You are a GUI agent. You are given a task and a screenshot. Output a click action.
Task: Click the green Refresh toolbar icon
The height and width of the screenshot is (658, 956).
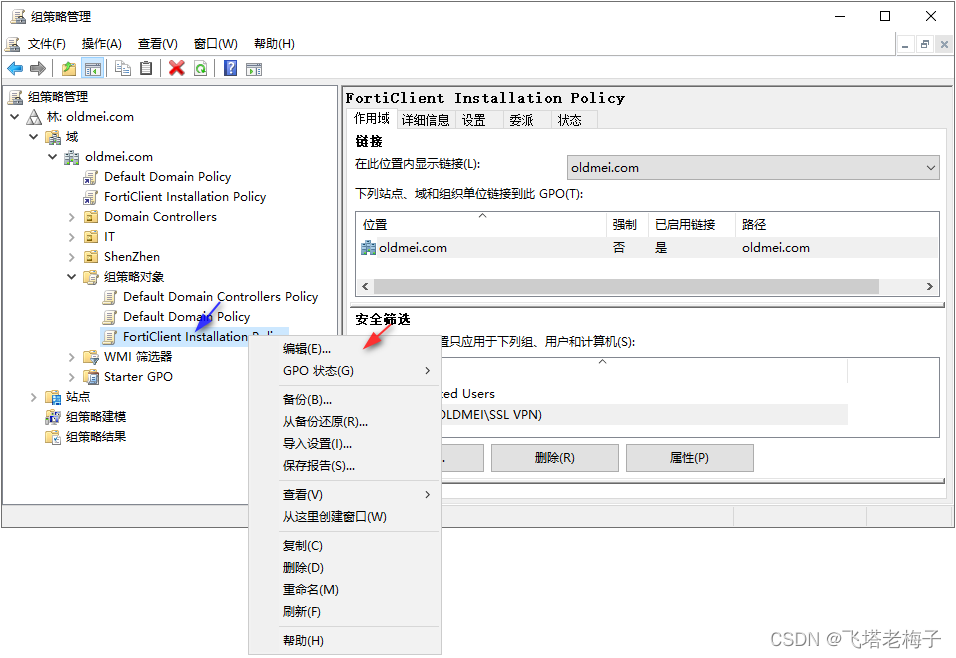point(200,68)
